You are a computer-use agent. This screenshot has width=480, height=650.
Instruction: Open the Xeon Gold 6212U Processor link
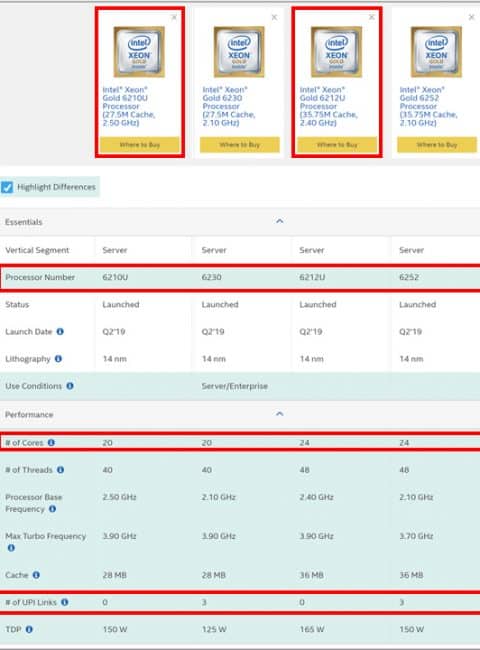[x=329, y=106]
